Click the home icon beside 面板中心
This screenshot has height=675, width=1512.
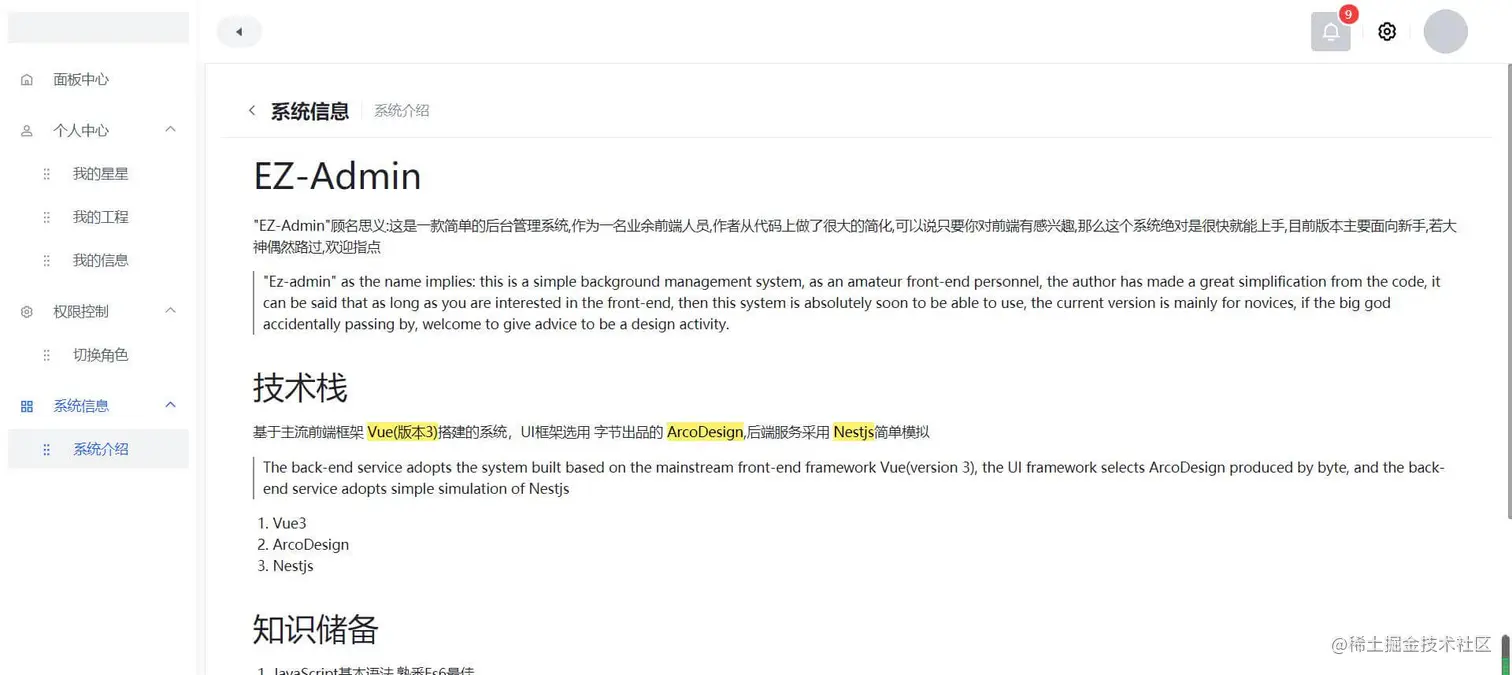coord(27,80)
